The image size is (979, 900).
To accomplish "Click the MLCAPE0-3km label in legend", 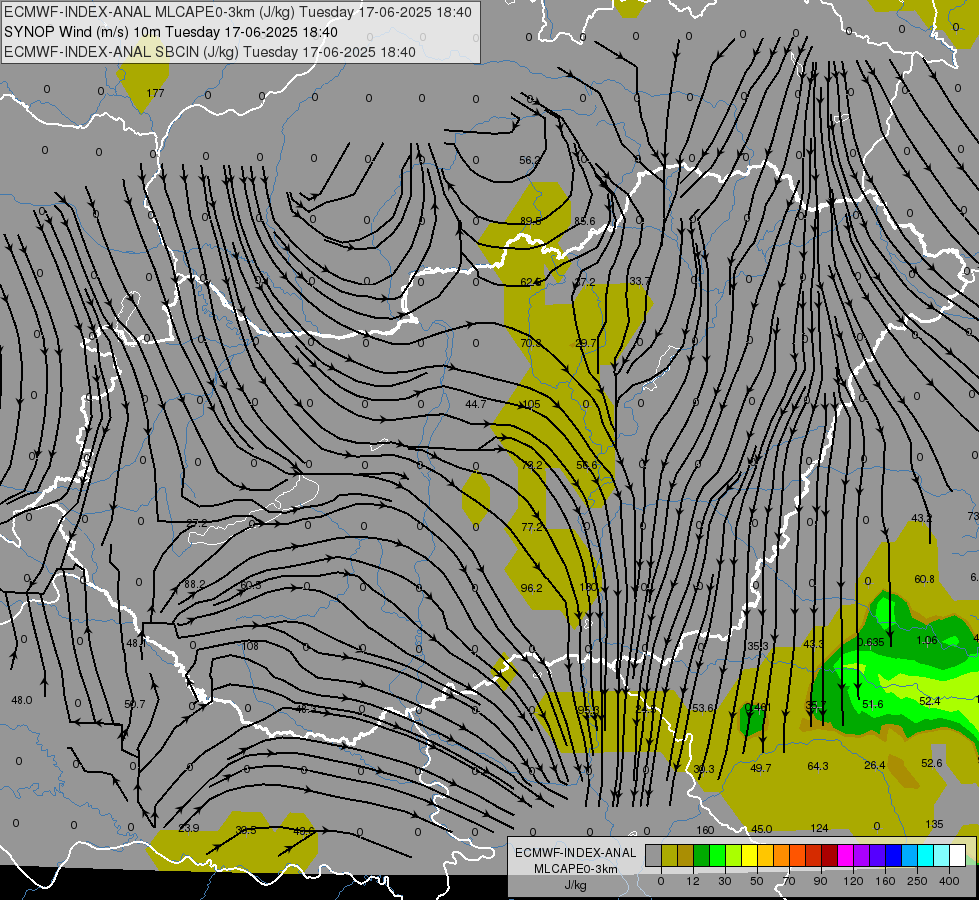I will point(576,869).
